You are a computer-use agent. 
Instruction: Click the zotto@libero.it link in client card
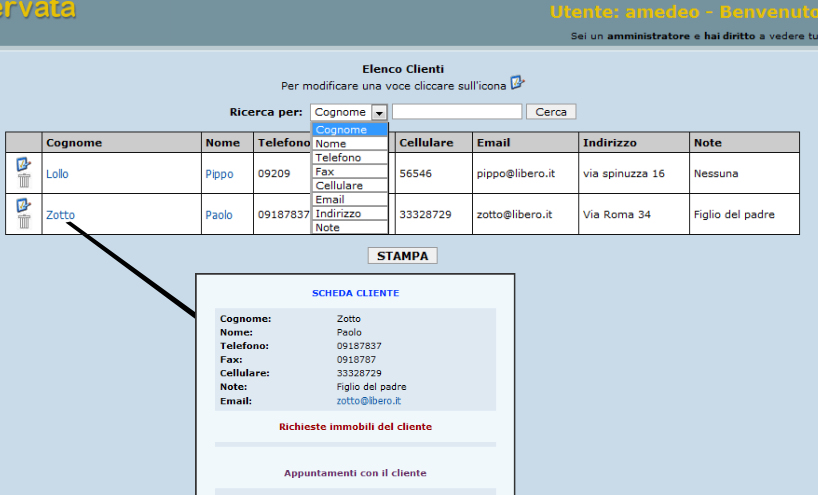tap(368, 401)
